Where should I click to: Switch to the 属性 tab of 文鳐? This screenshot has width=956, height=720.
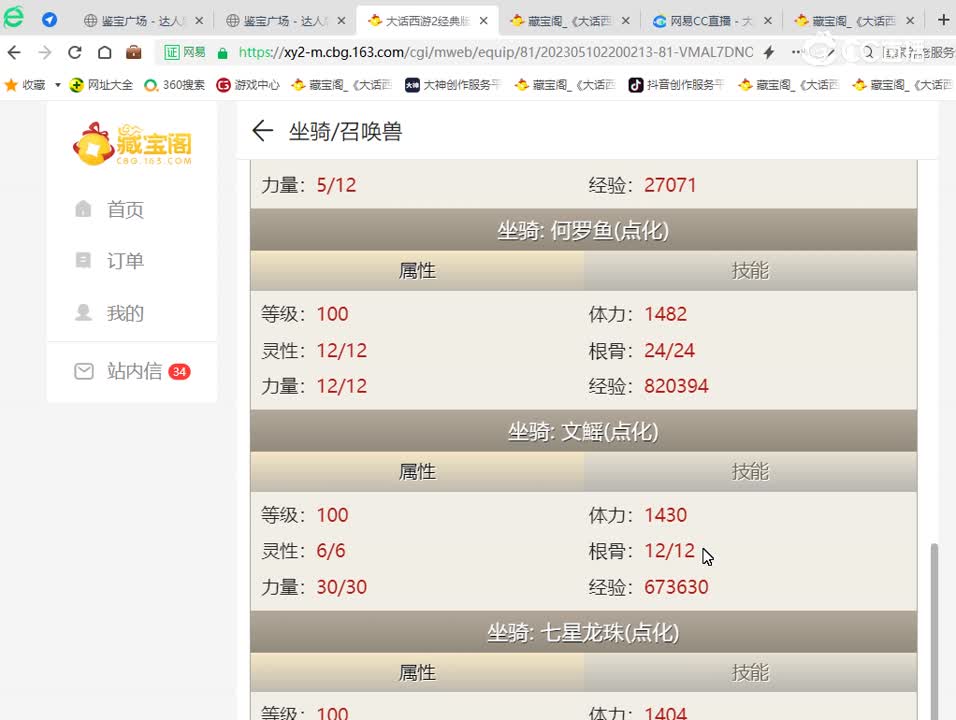[x=416, y=471]
